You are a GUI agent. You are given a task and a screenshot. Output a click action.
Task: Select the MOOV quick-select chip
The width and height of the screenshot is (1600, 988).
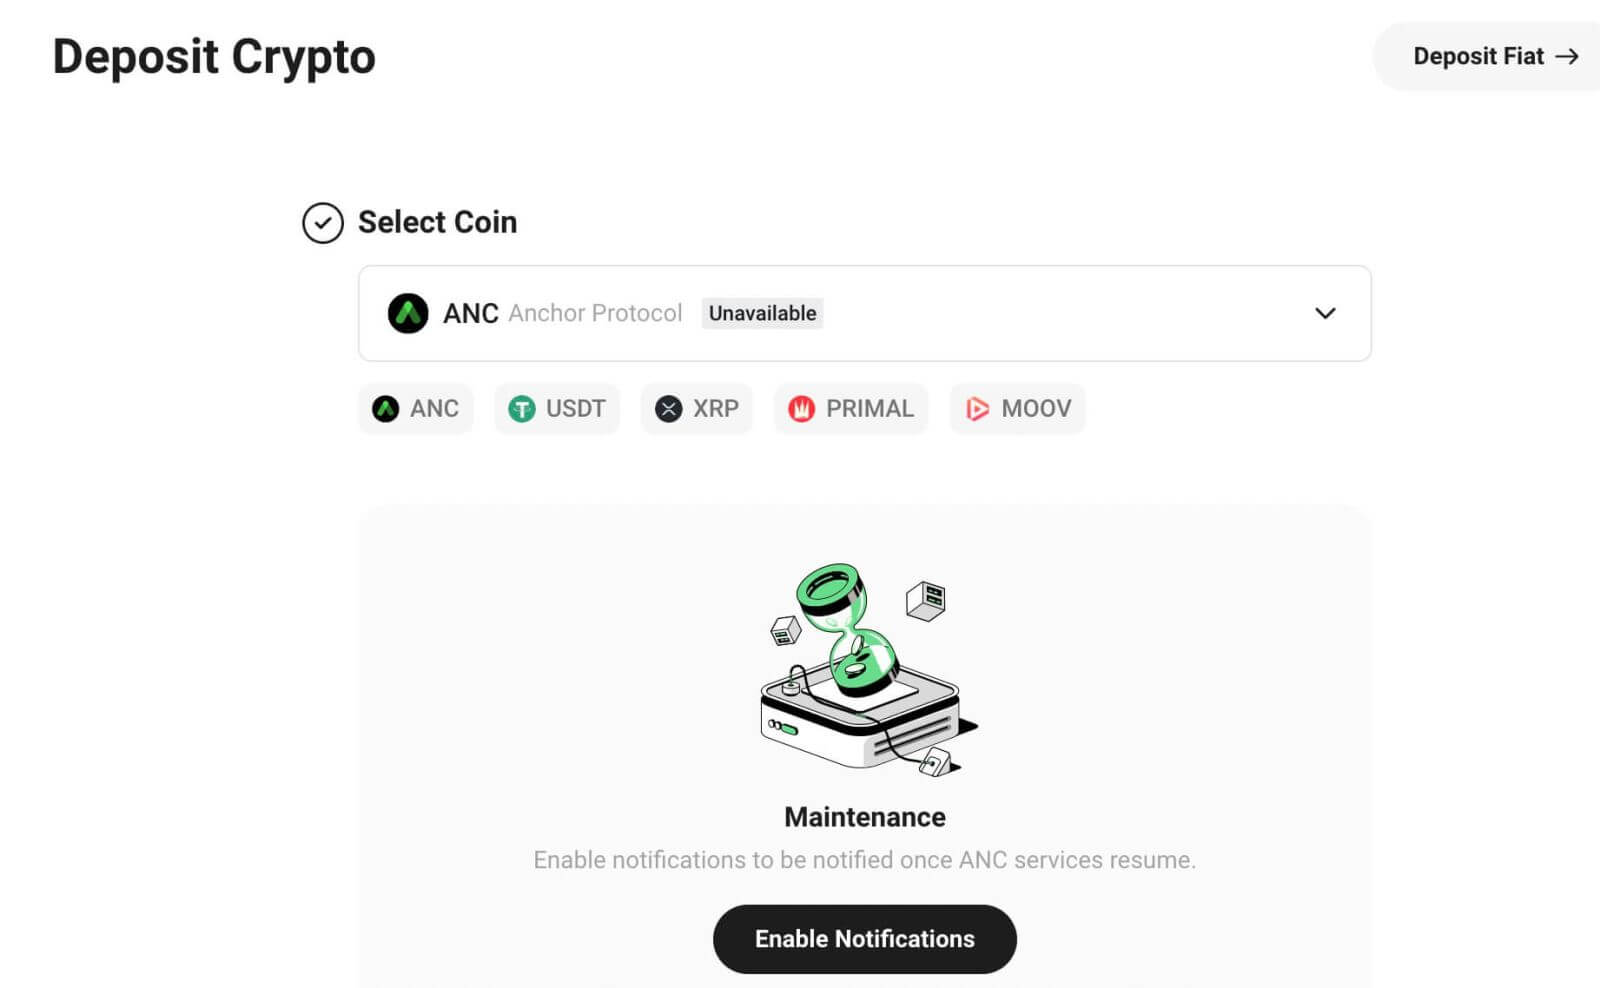pos(1017,408)
